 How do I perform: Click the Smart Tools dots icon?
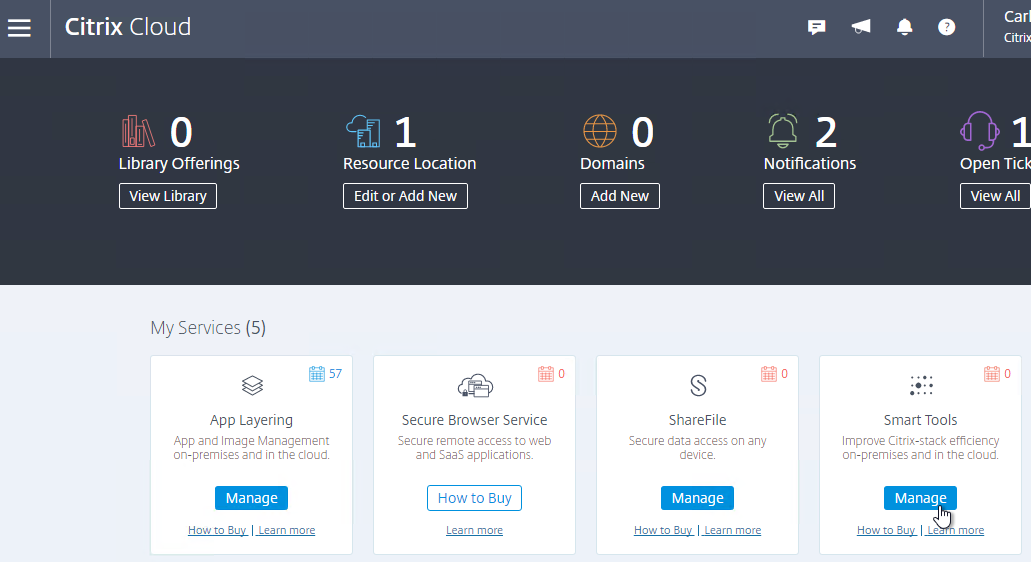point(921,385)
